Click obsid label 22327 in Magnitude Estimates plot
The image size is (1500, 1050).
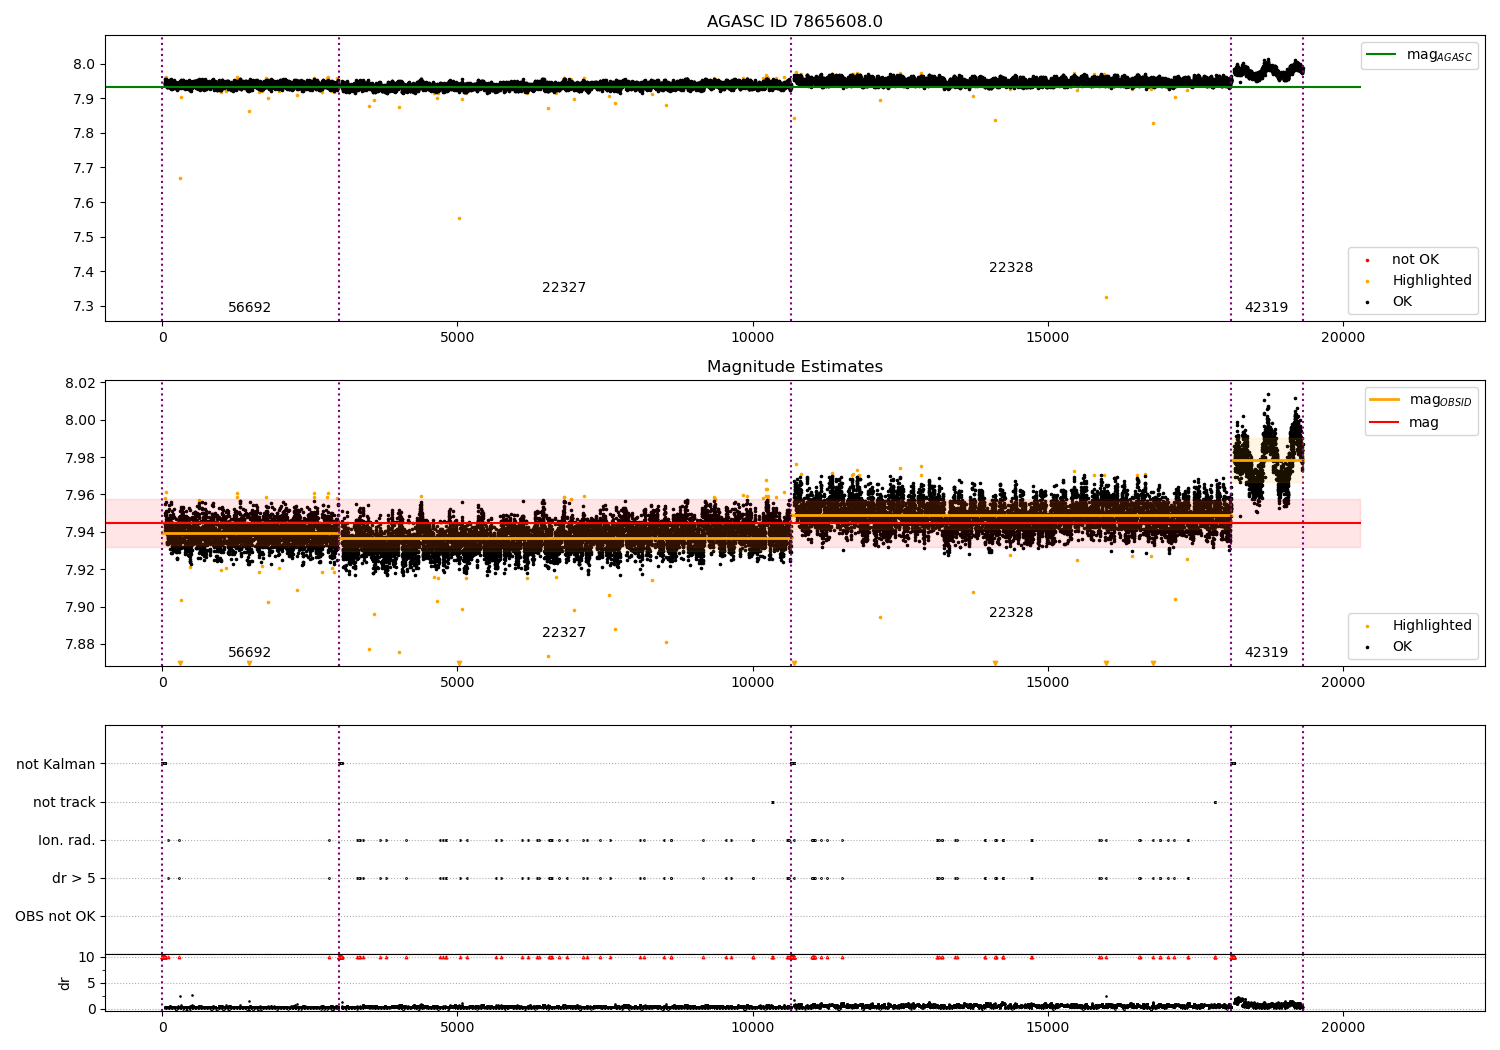(x=564, y=633)
